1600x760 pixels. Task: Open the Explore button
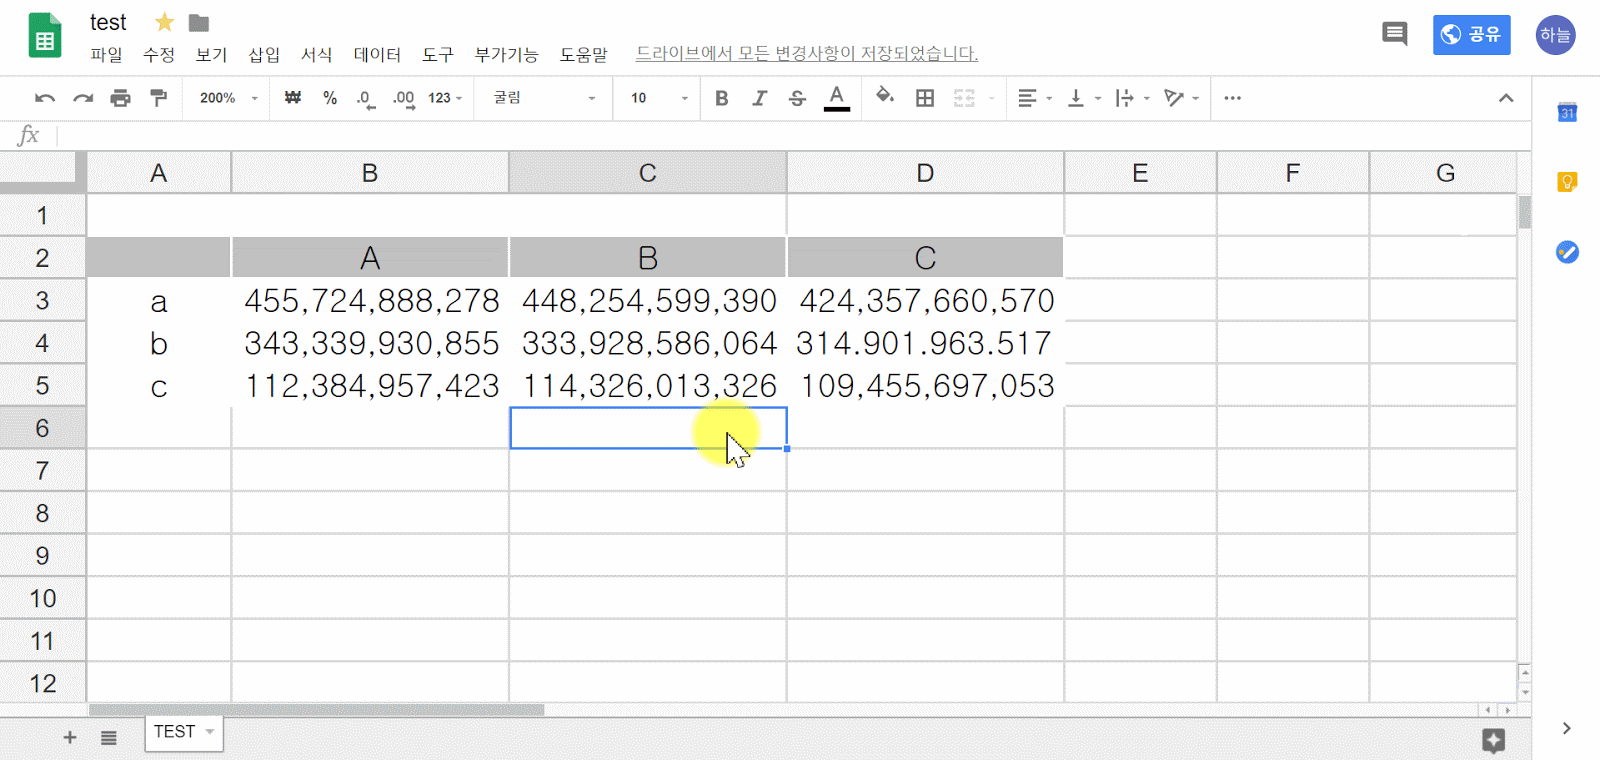click(x=1494, y=740)
